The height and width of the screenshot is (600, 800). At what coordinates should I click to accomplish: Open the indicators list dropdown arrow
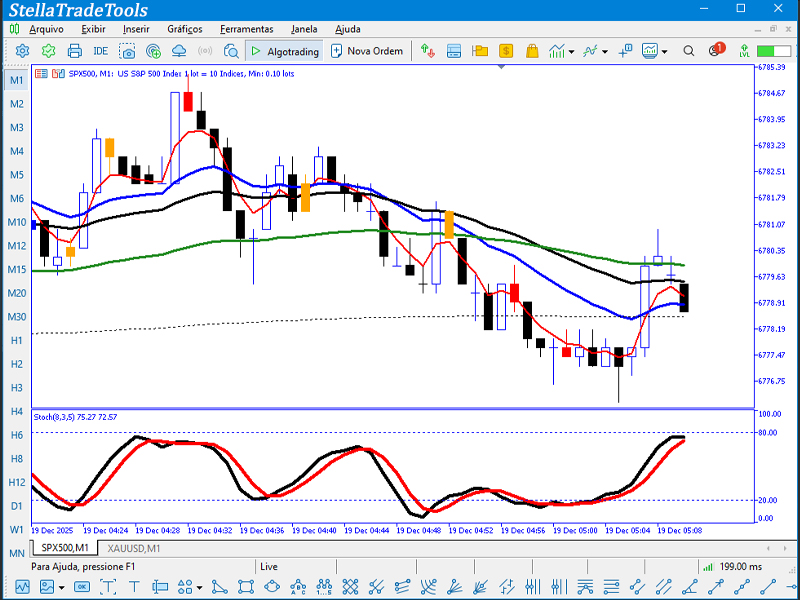607,51
